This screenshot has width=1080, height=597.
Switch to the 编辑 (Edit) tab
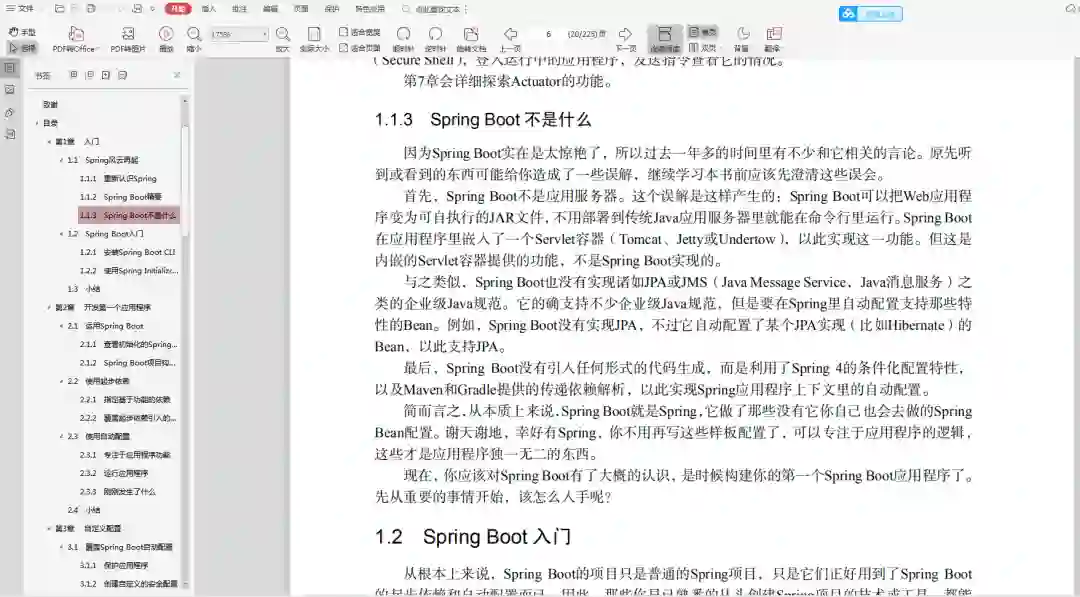(270, 9)
